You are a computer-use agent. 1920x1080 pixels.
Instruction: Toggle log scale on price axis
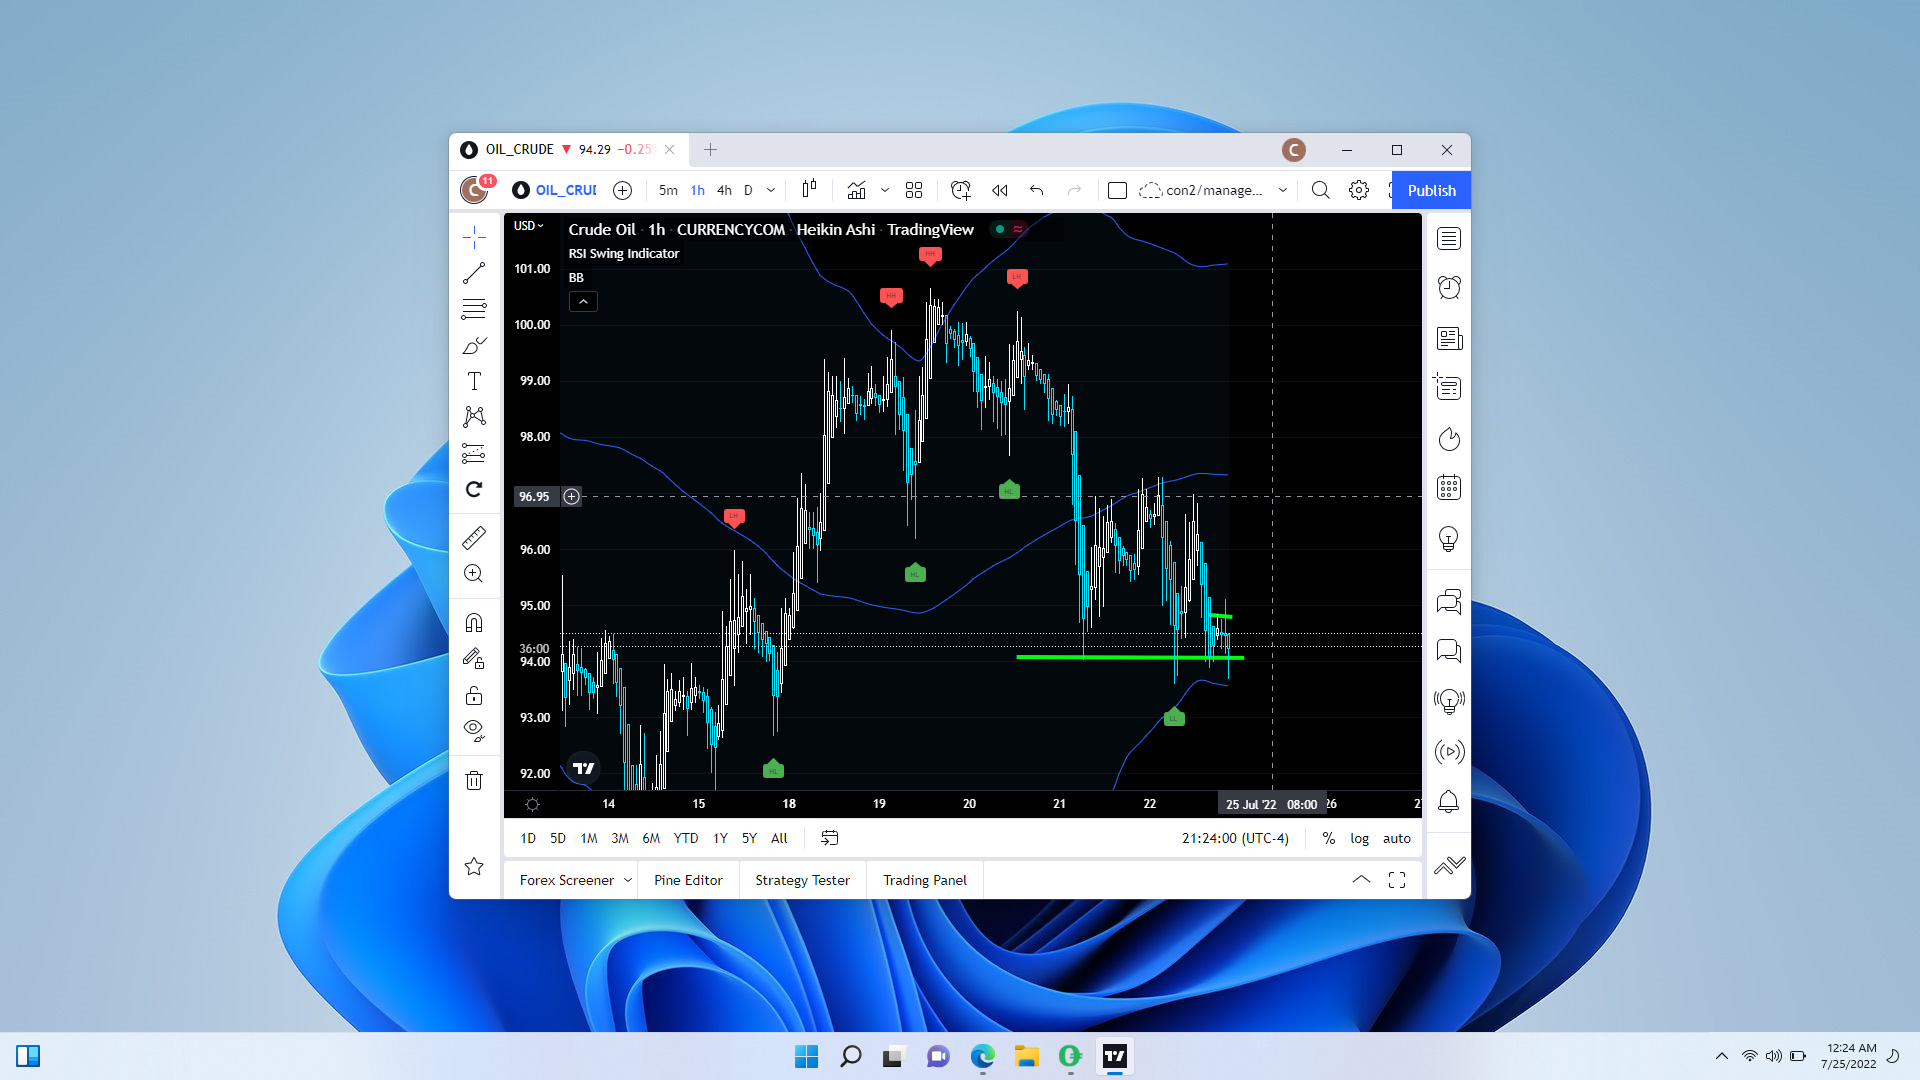(x=1359, y=838)
